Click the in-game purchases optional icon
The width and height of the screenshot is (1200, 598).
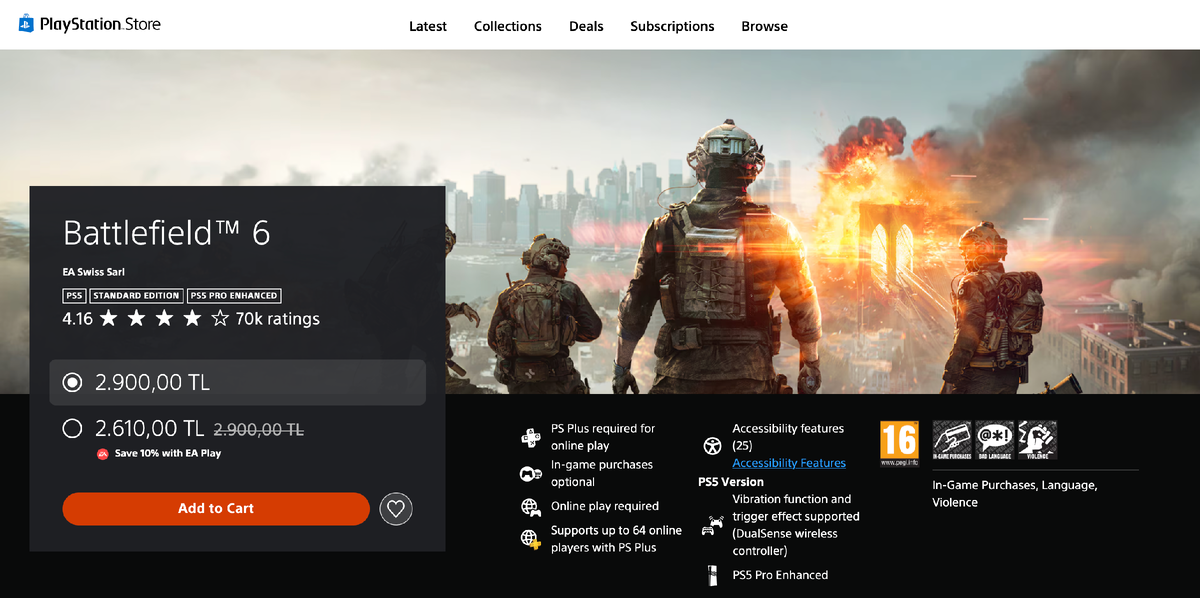(x=530, y=474)
